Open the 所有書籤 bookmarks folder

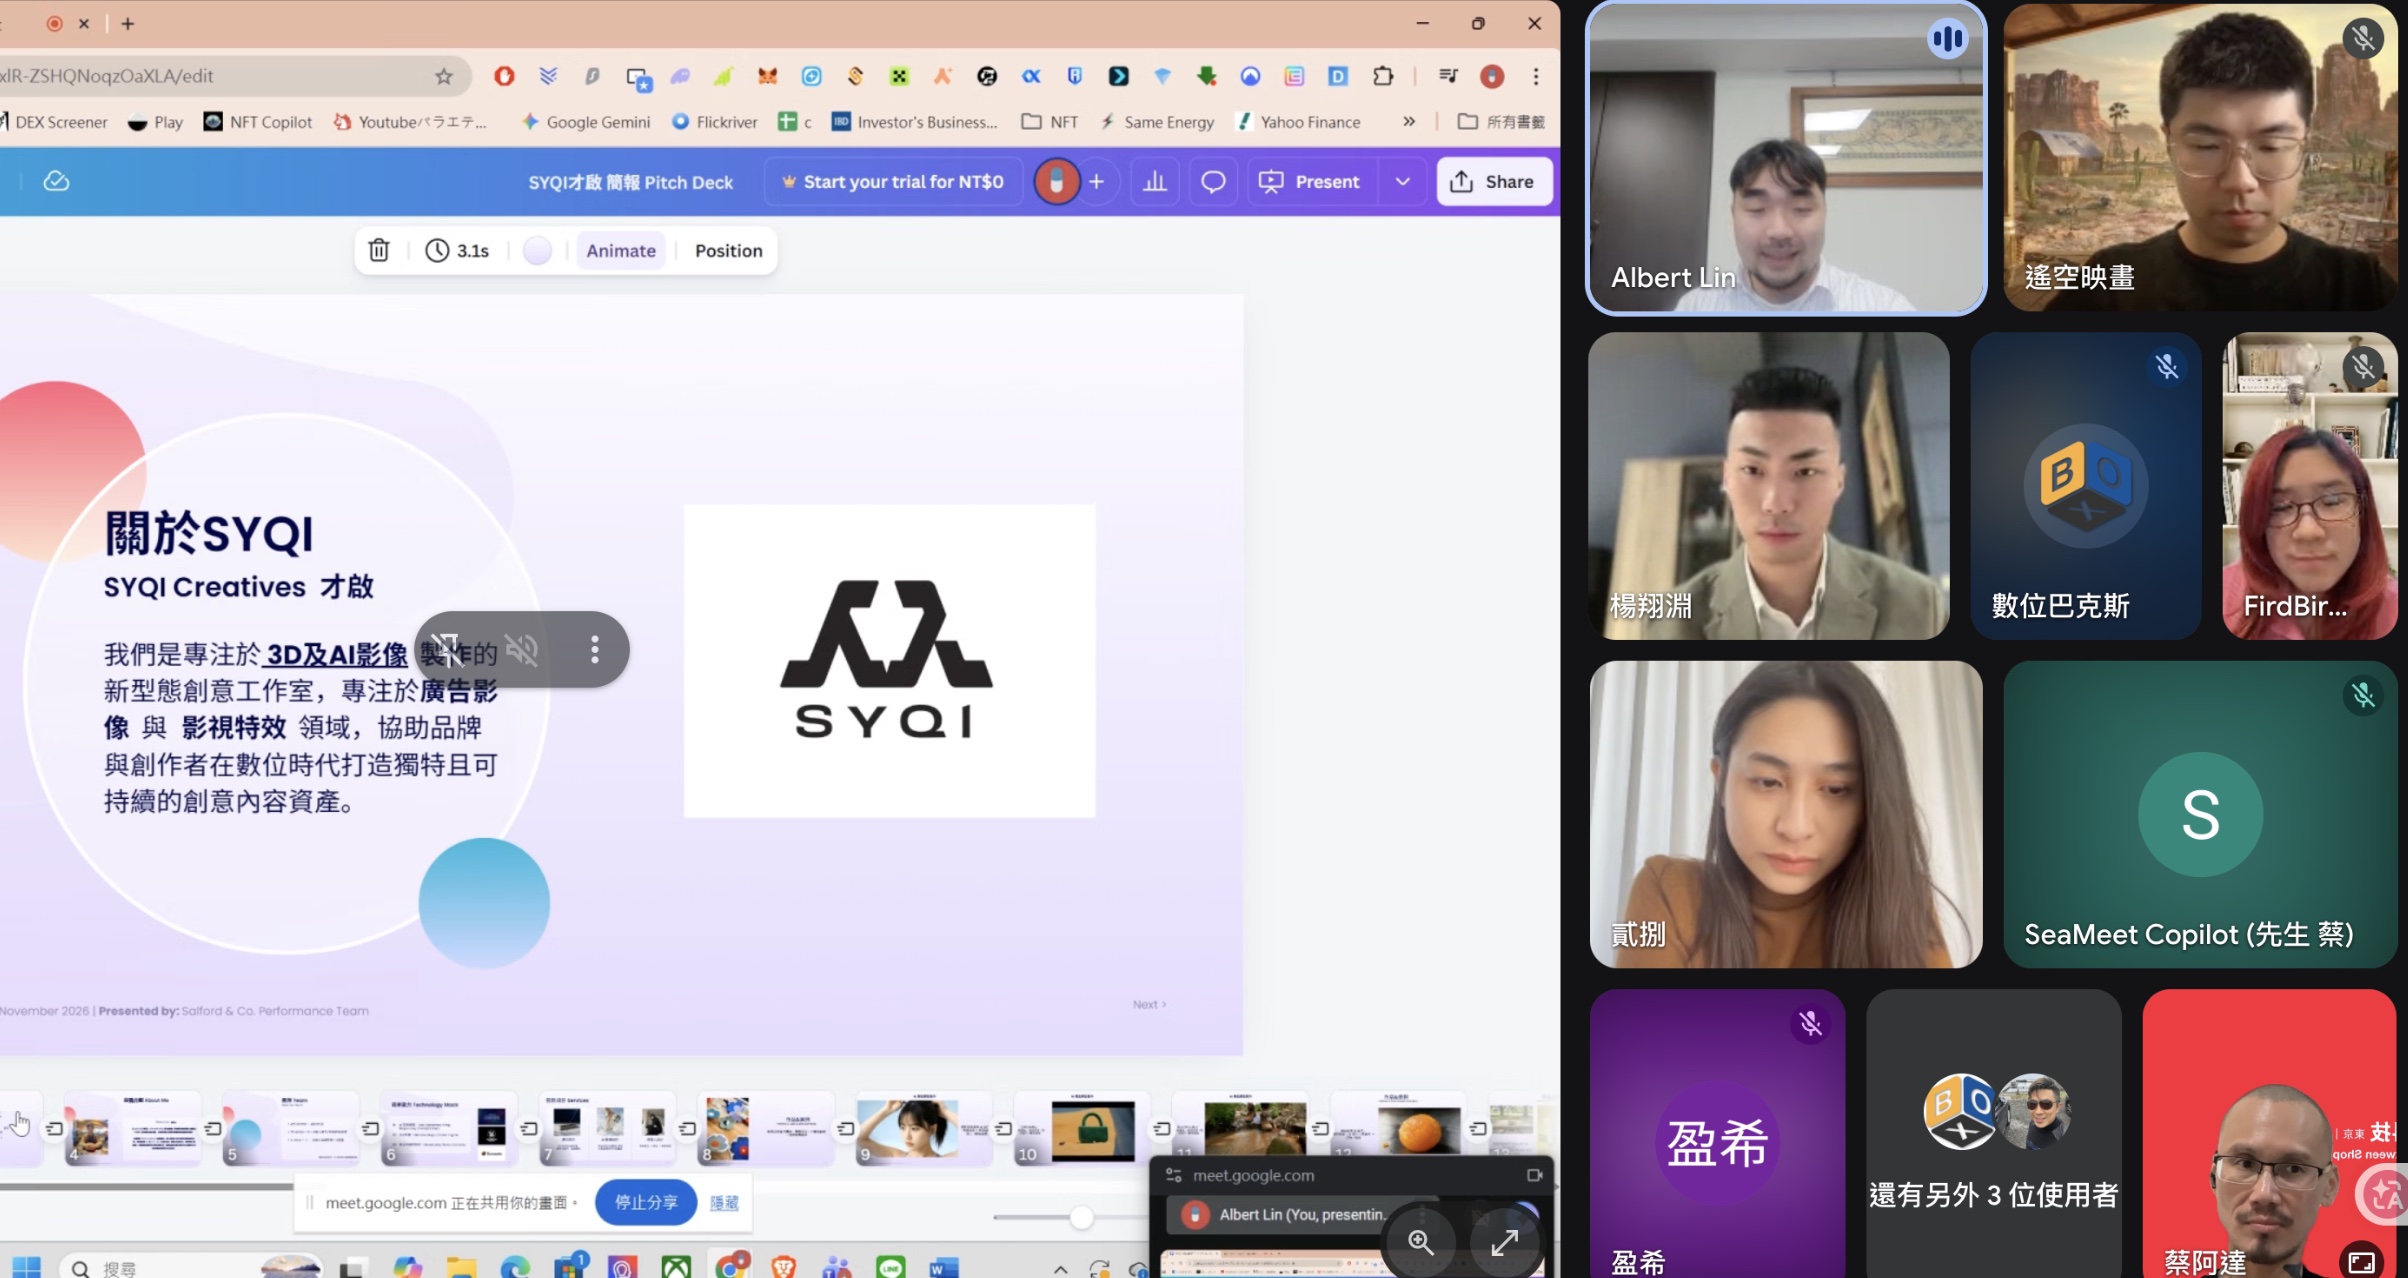point(1501,121)
